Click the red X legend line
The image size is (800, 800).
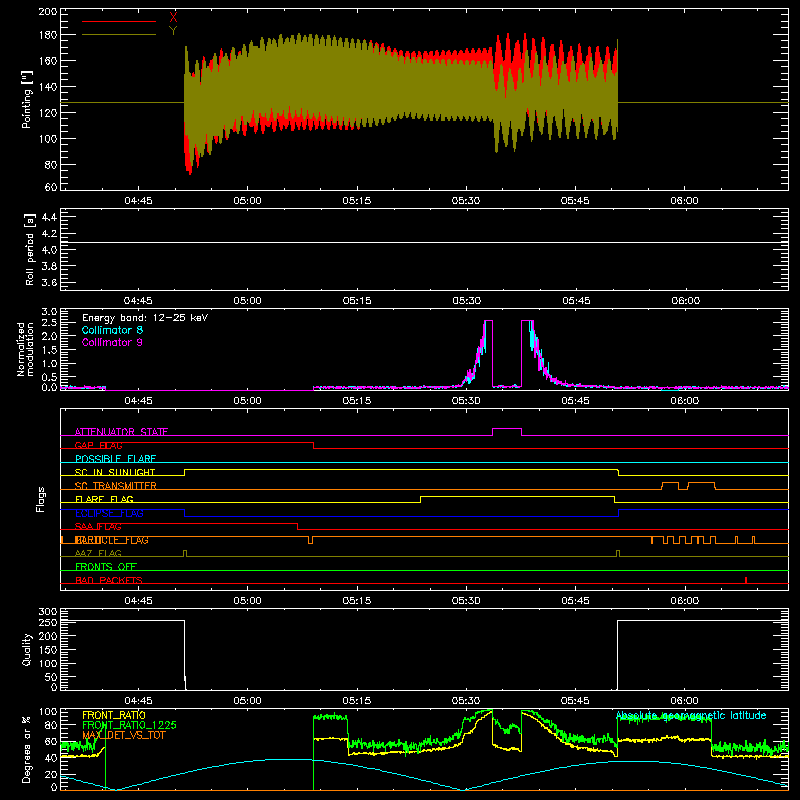tap(119, 21)
